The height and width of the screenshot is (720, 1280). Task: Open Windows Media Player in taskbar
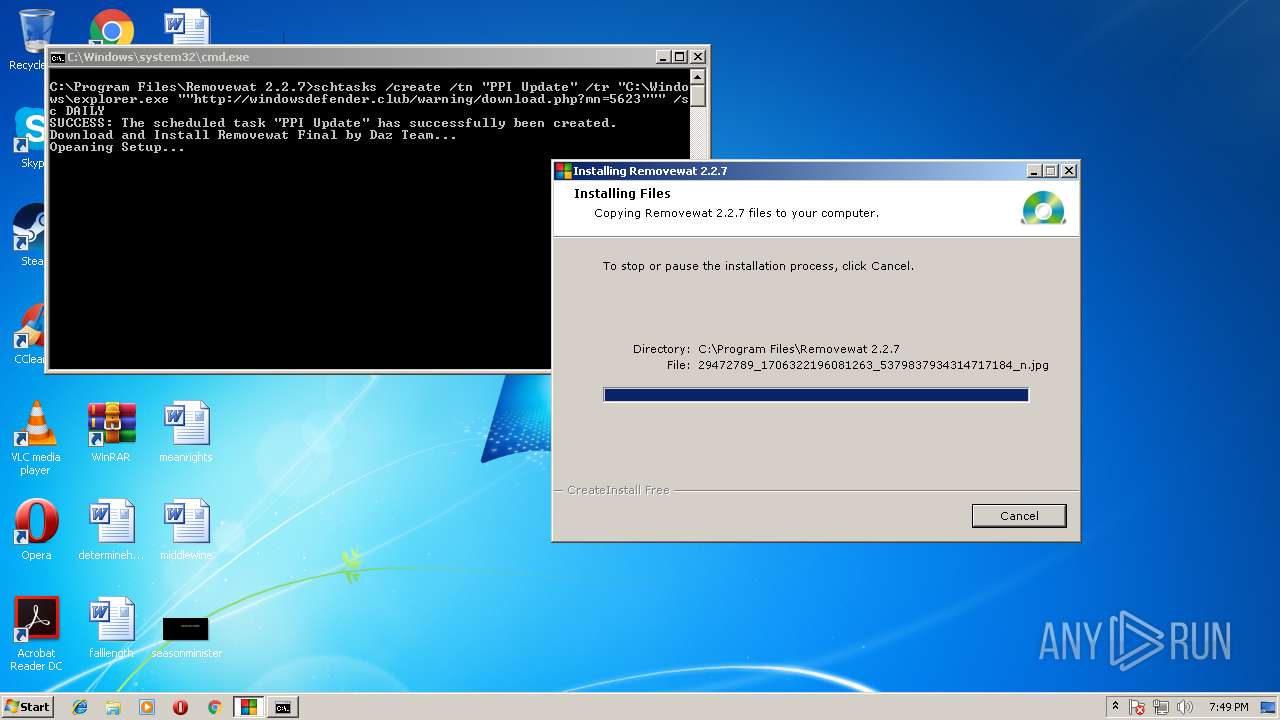[147, 707]
